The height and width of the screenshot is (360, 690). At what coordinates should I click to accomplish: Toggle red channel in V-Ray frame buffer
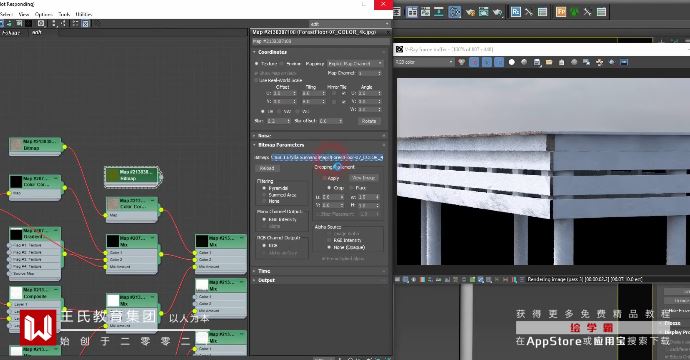tap(474, 62)
